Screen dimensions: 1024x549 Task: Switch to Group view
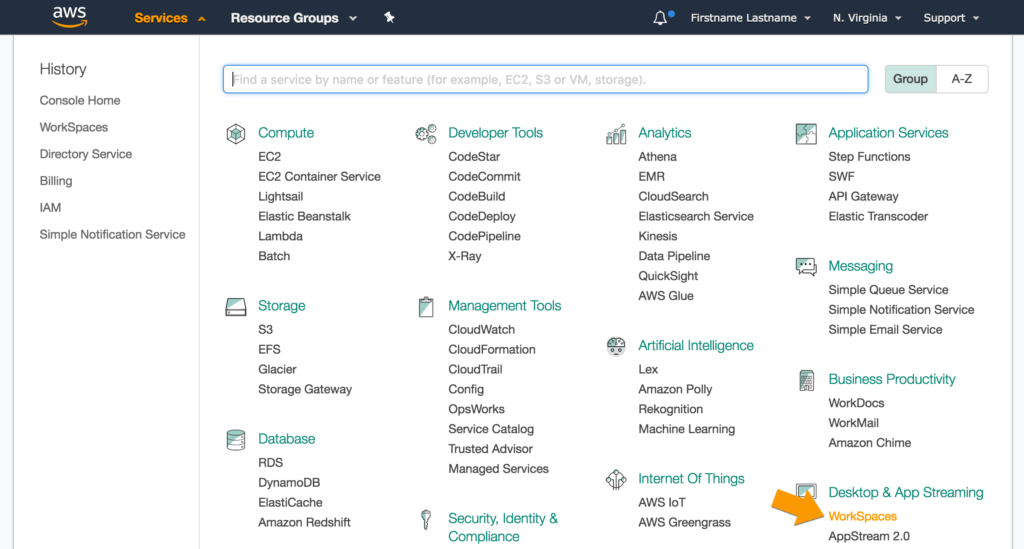910,79
